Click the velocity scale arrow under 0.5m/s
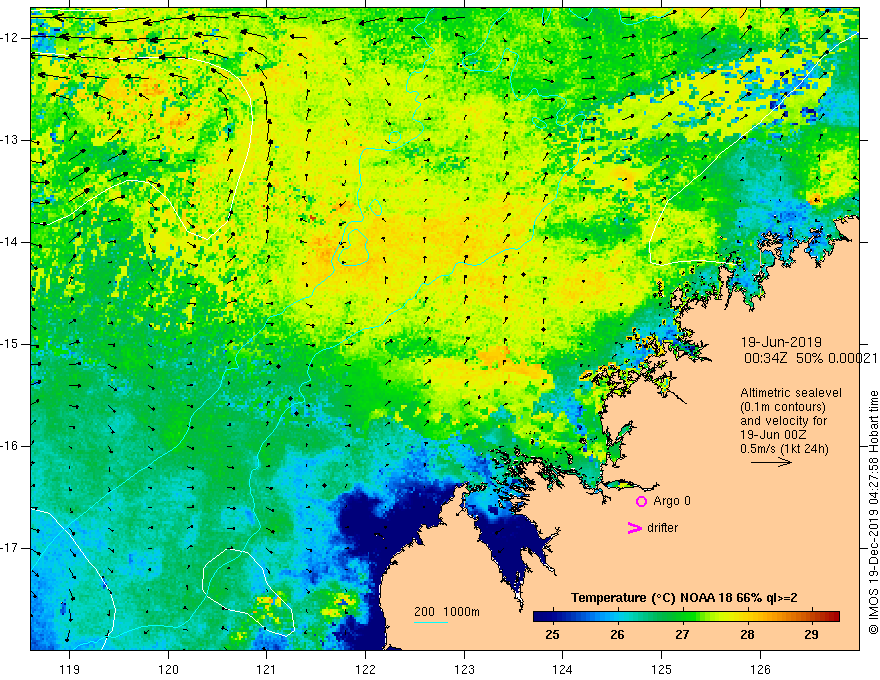The image size is (880, 680). click(x=771, y=462)
